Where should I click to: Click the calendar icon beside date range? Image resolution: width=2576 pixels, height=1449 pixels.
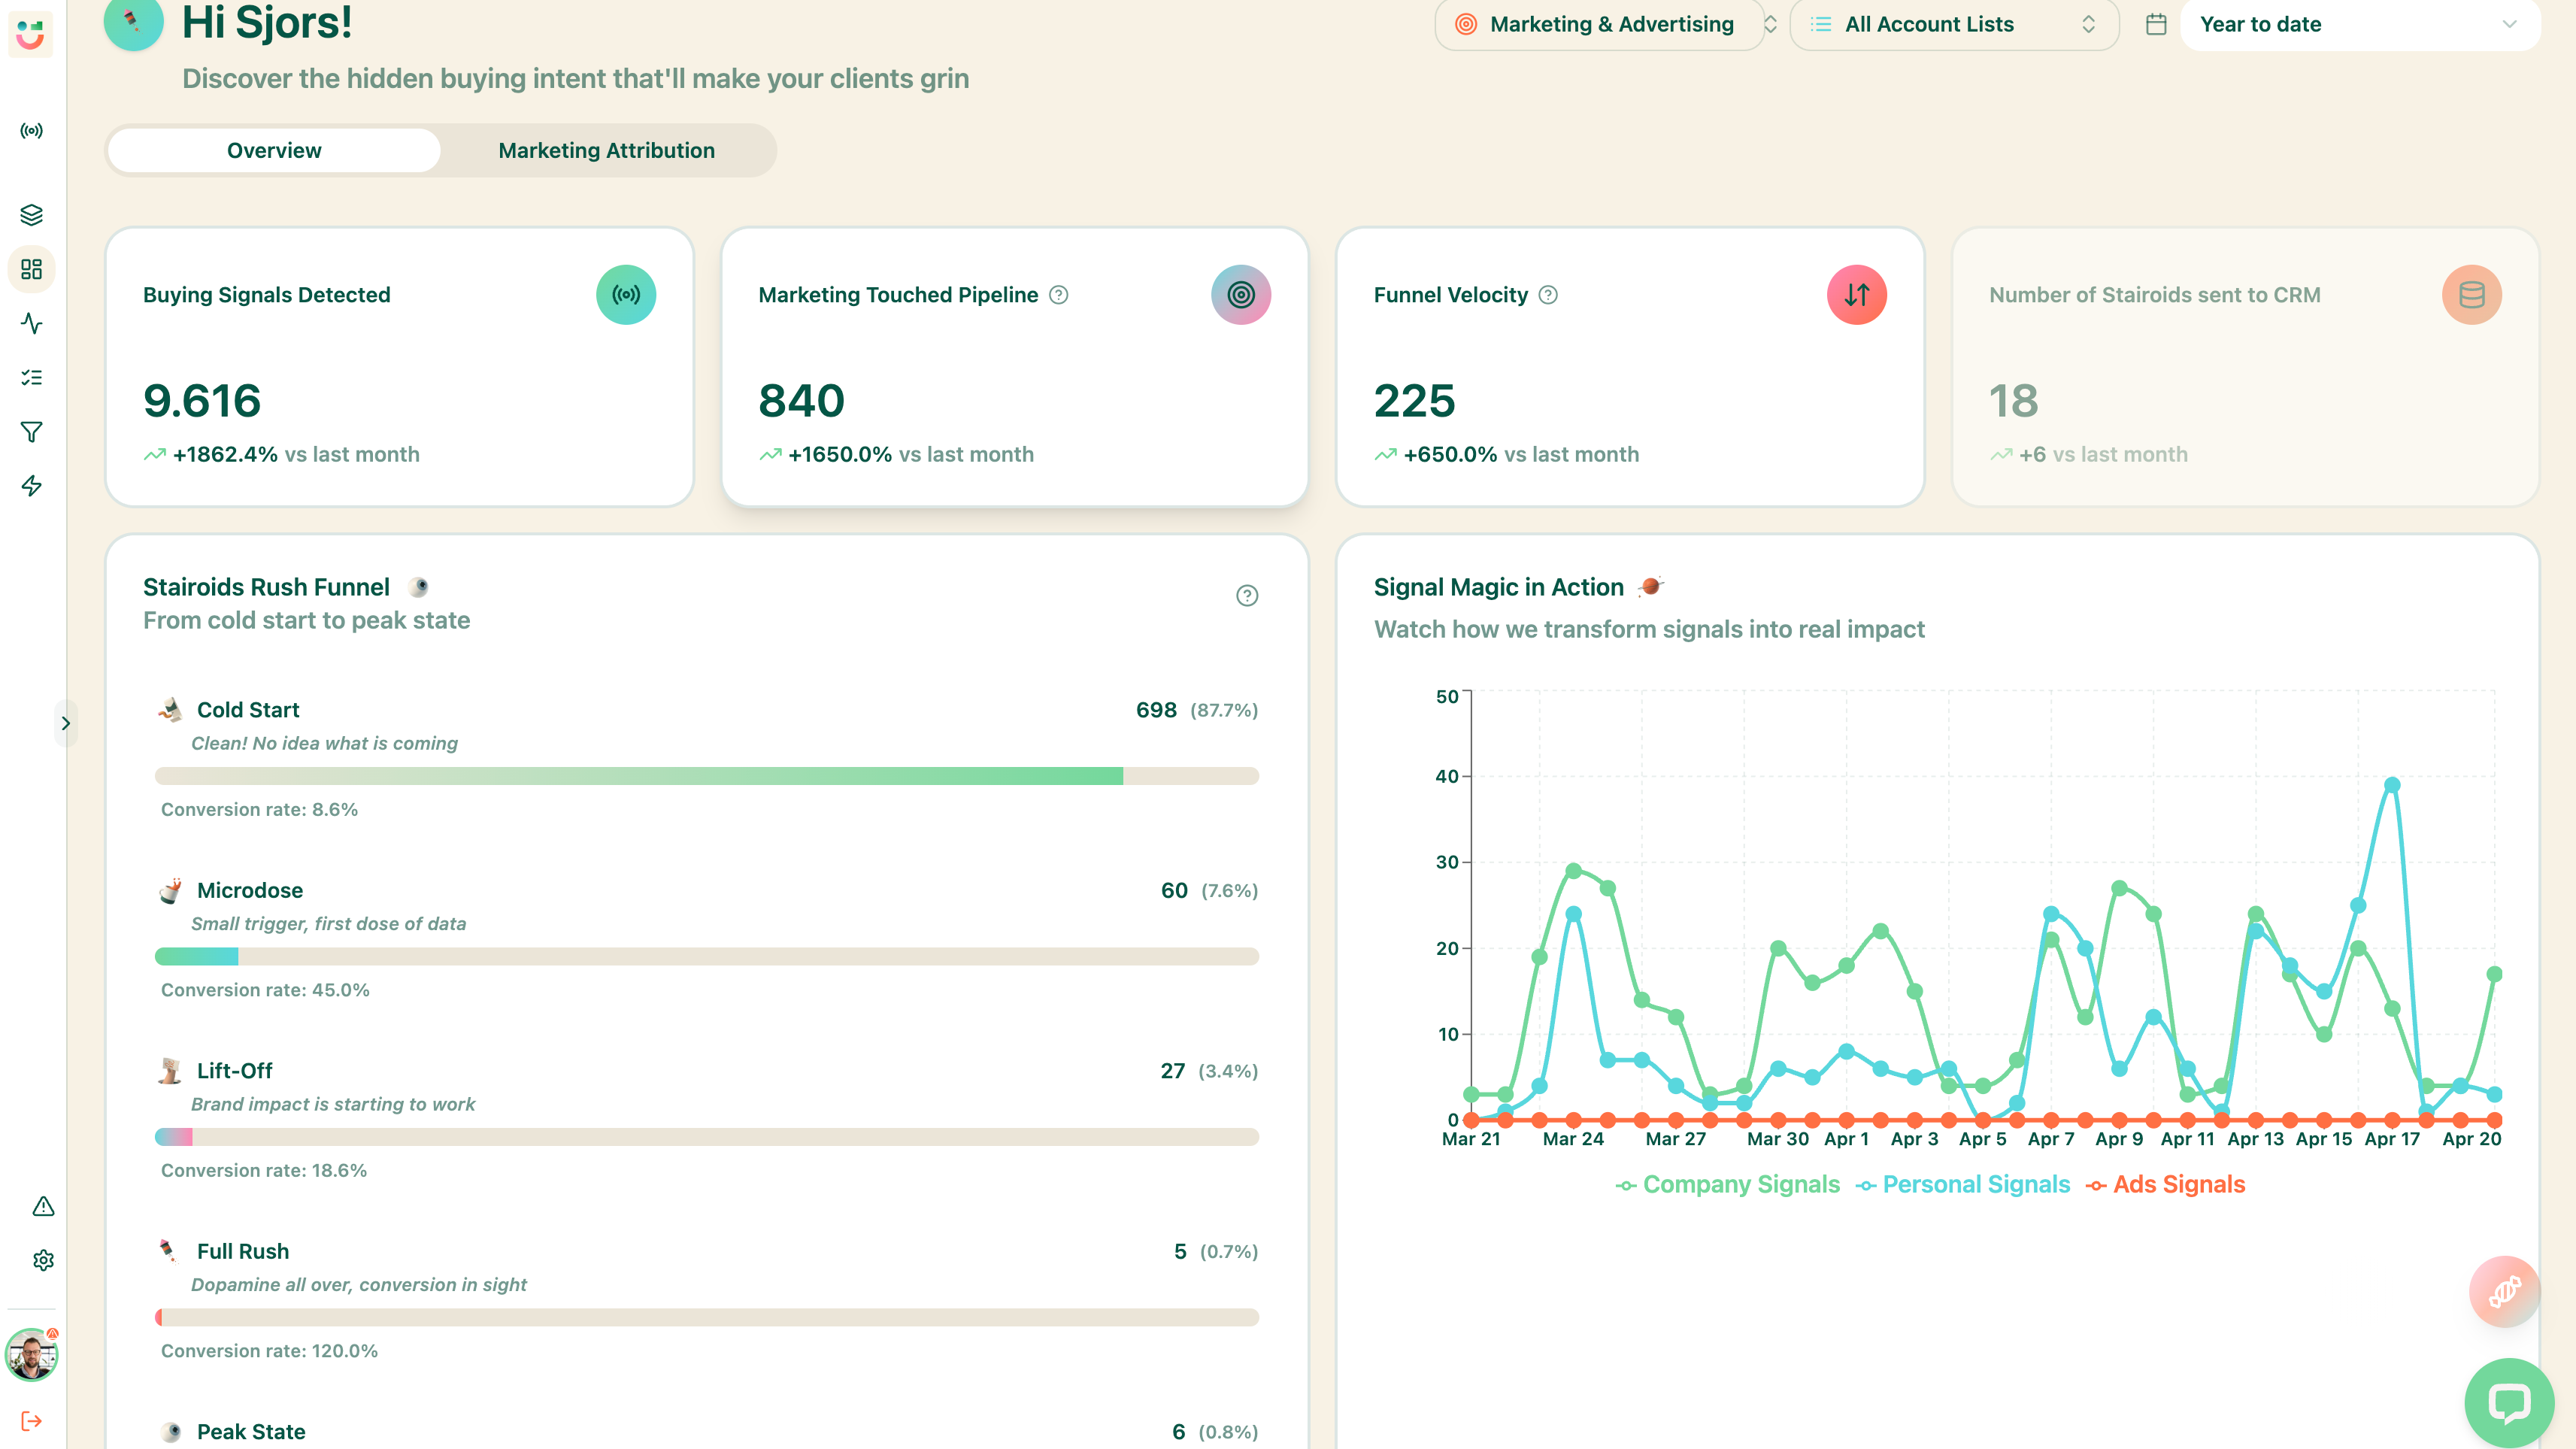[x=2156, y=24]
